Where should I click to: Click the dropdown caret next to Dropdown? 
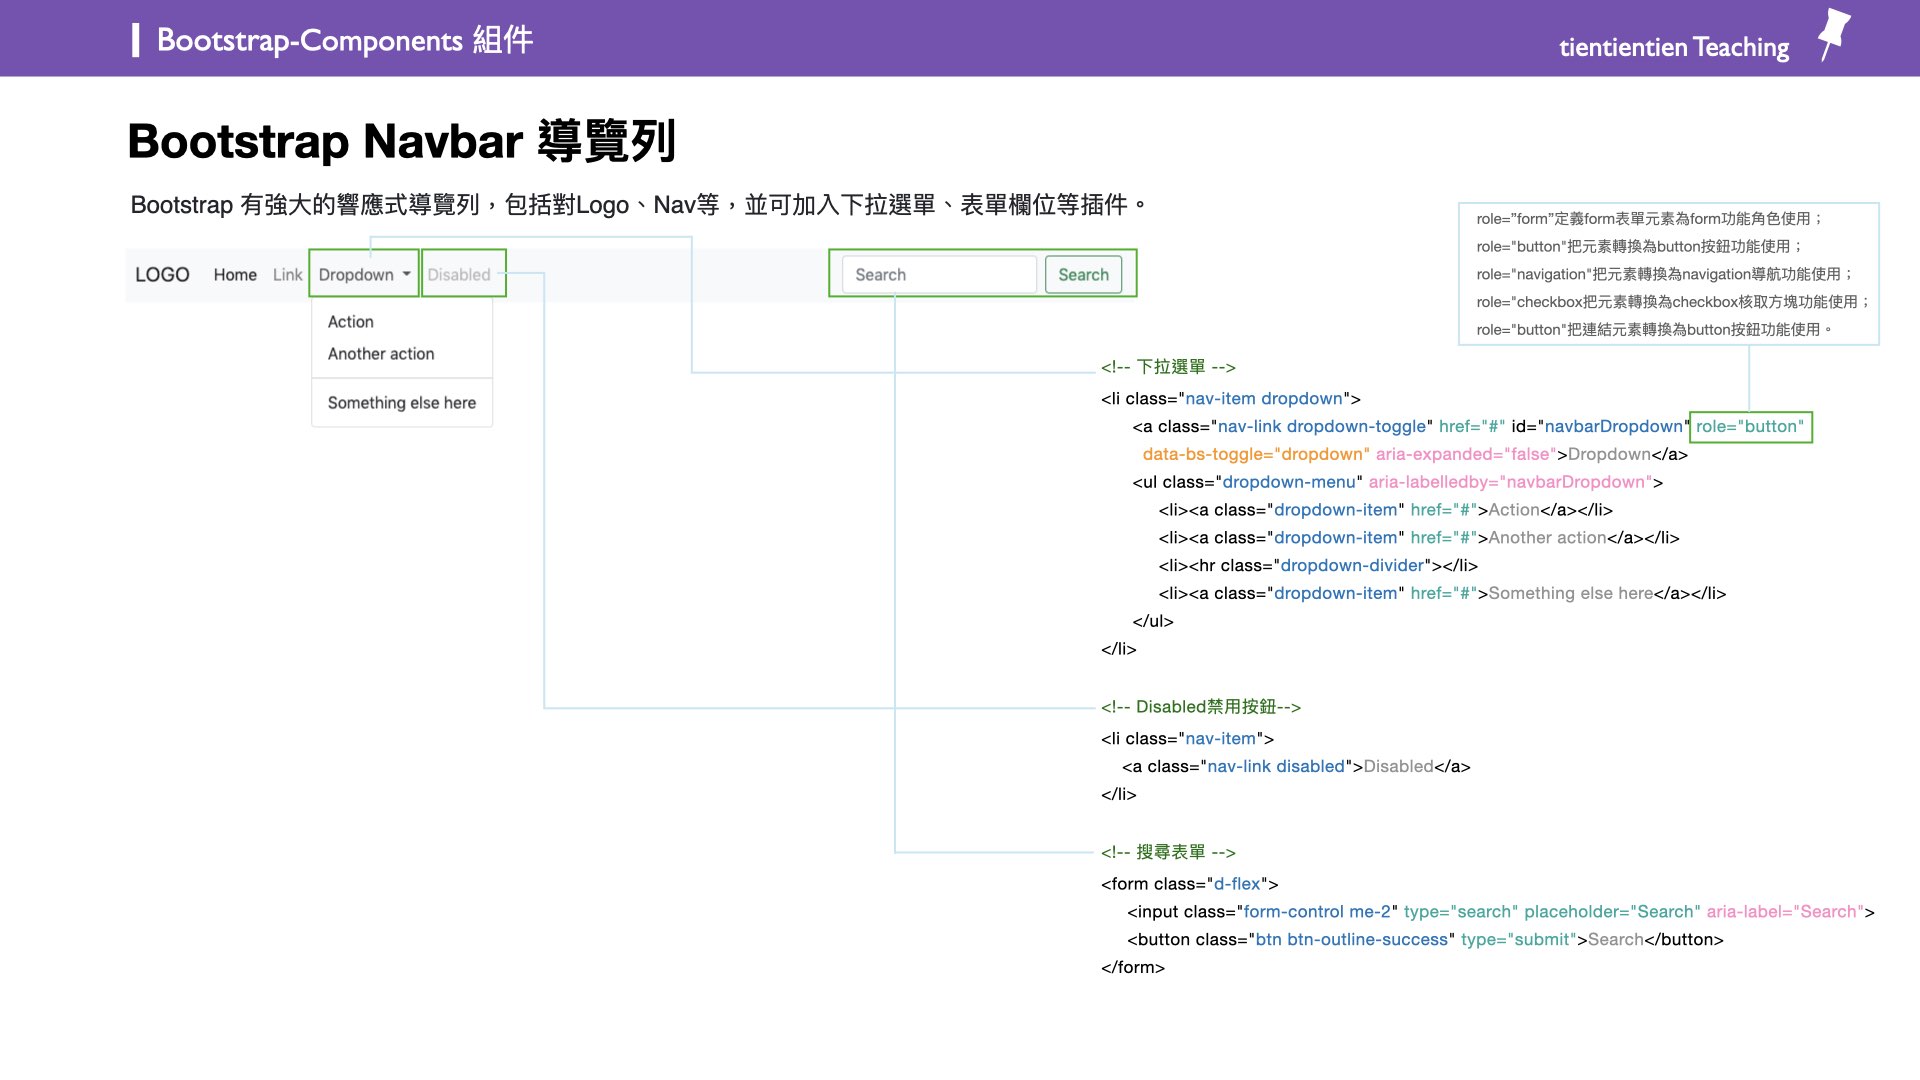click(407, 274)
